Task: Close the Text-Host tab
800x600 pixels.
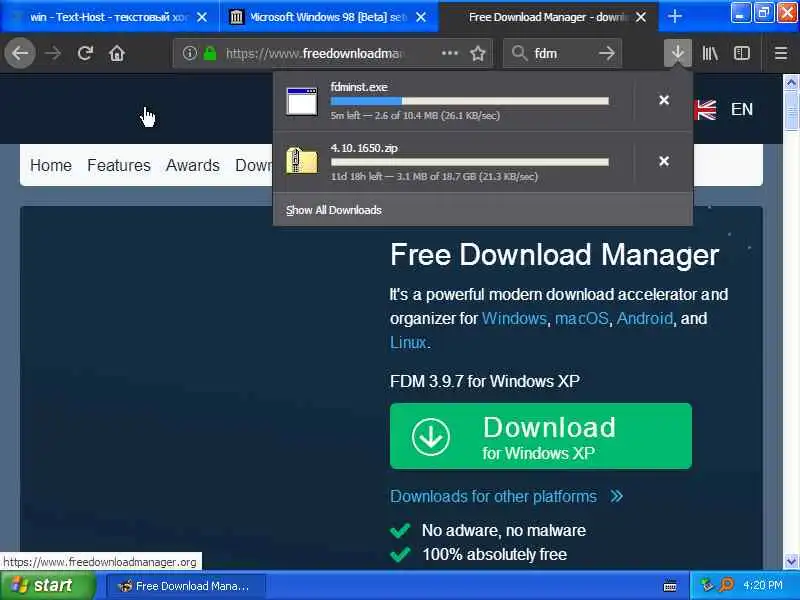Action: [202, 17]
